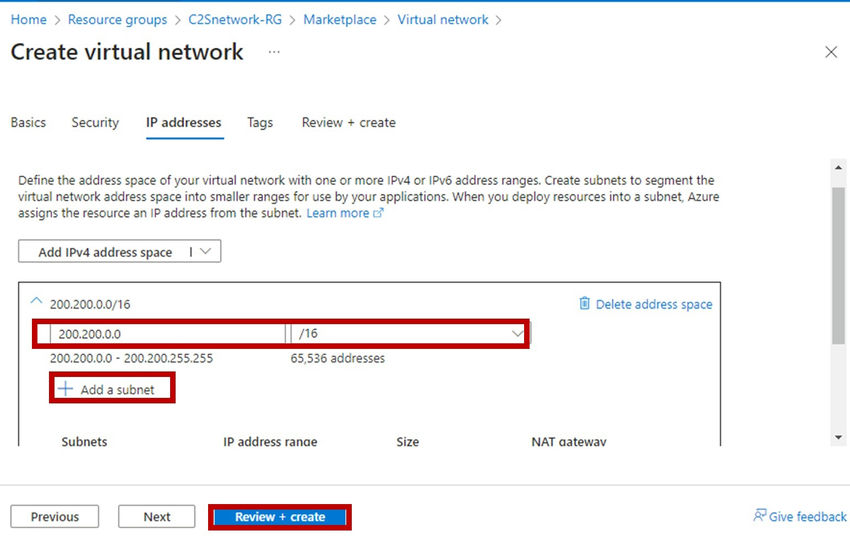Open the Virtual network breadcrumb link
850x536 pixels.
pos(443,20)
